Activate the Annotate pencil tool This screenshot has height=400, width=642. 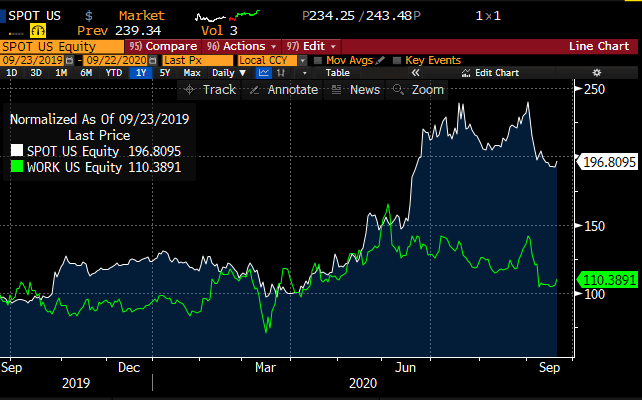(x=283, y=90)
